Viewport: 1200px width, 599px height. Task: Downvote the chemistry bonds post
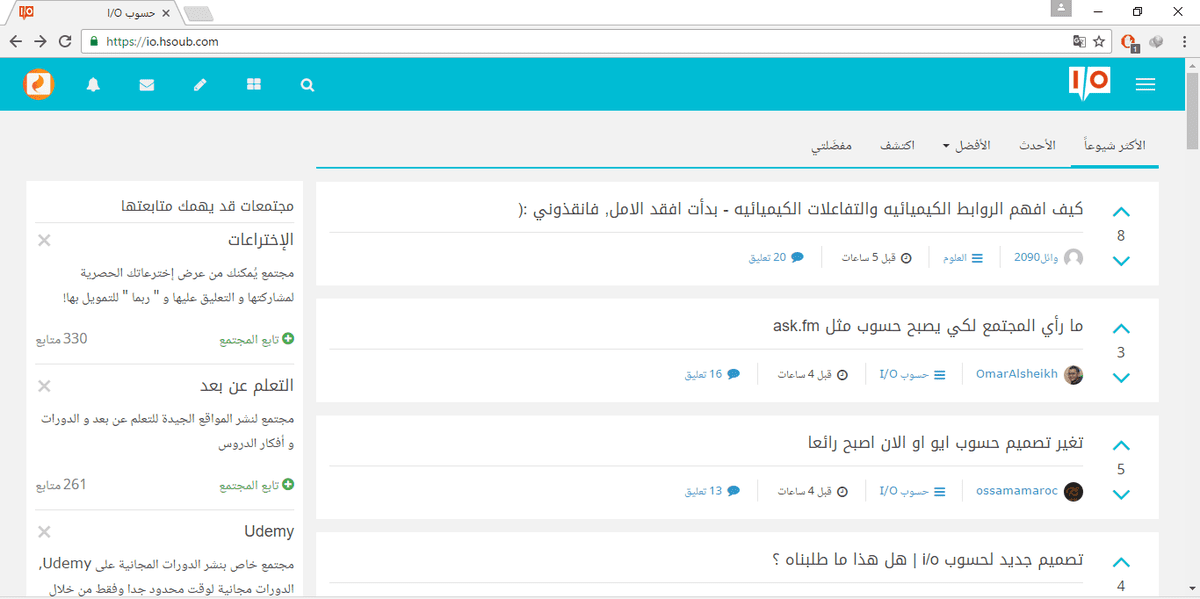click(x=1121, y=261)
